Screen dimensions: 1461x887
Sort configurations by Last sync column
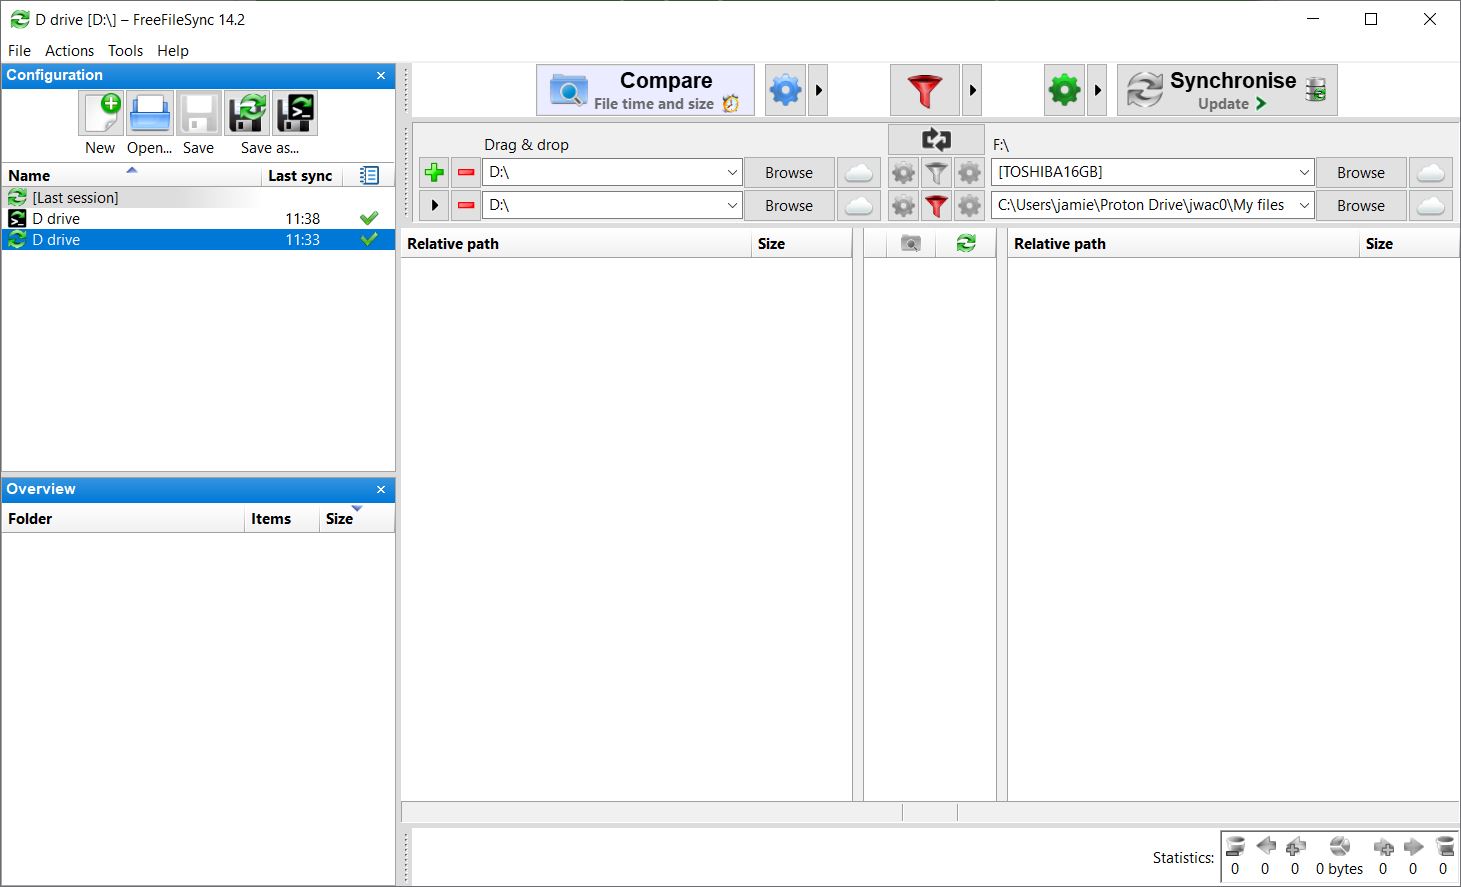[300, 176]
